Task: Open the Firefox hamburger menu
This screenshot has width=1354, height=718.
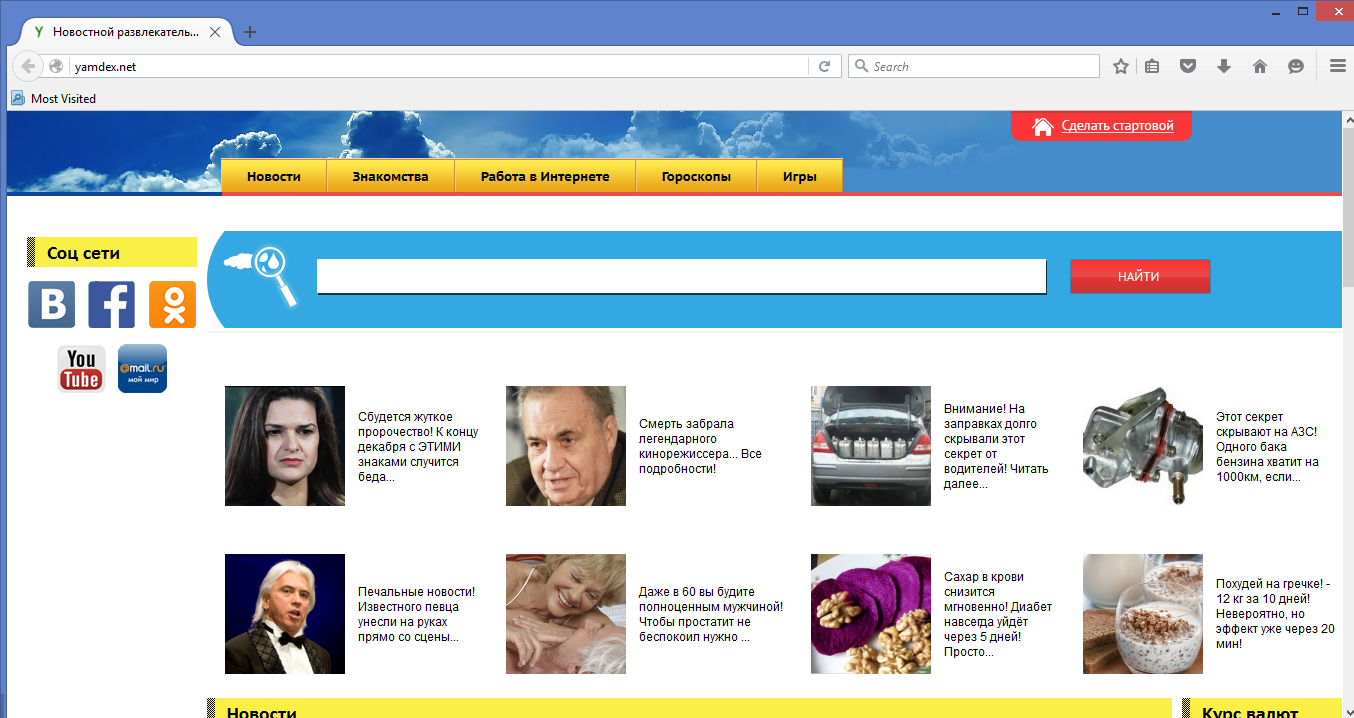Action: 1337,66
